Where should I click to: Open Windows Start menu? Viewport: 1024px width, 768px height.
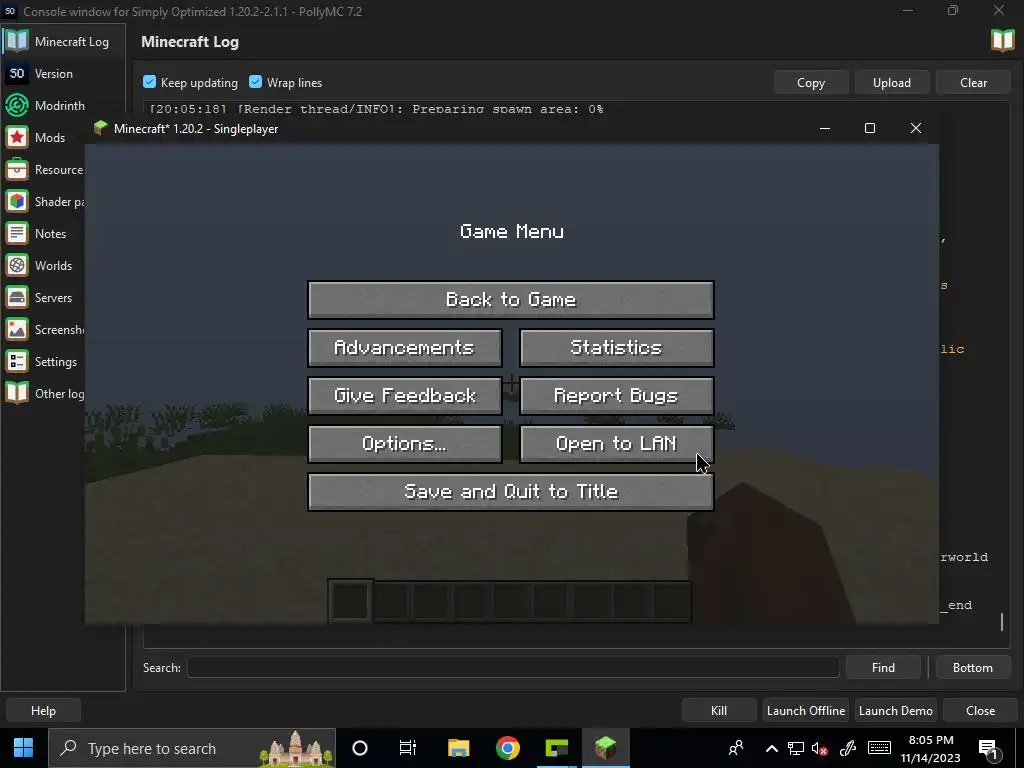coord(24,748)
